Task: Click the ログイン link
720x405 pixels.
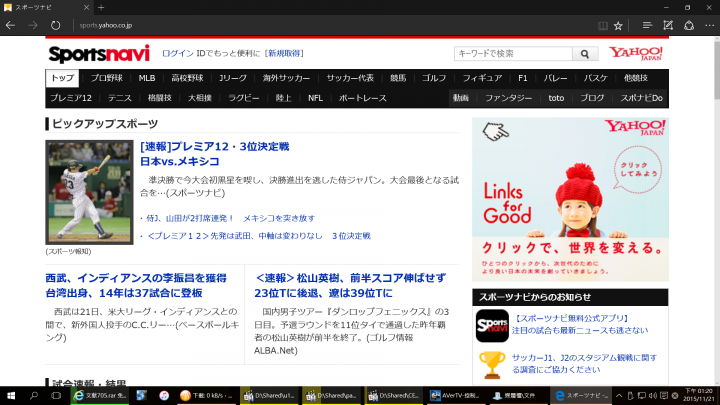Action: 178,53
